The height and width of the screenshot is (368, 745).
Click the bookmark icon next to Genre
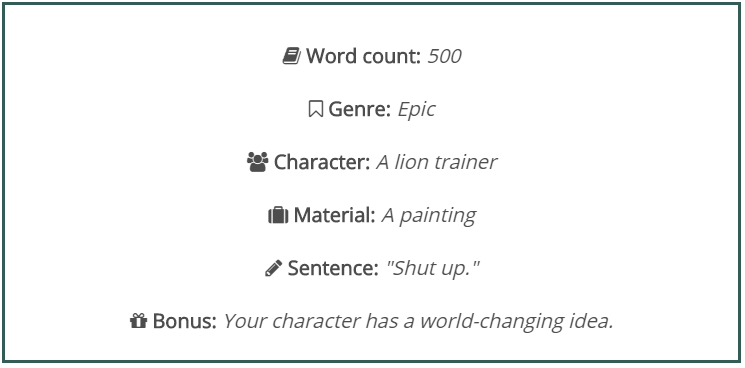pos(315,109)
